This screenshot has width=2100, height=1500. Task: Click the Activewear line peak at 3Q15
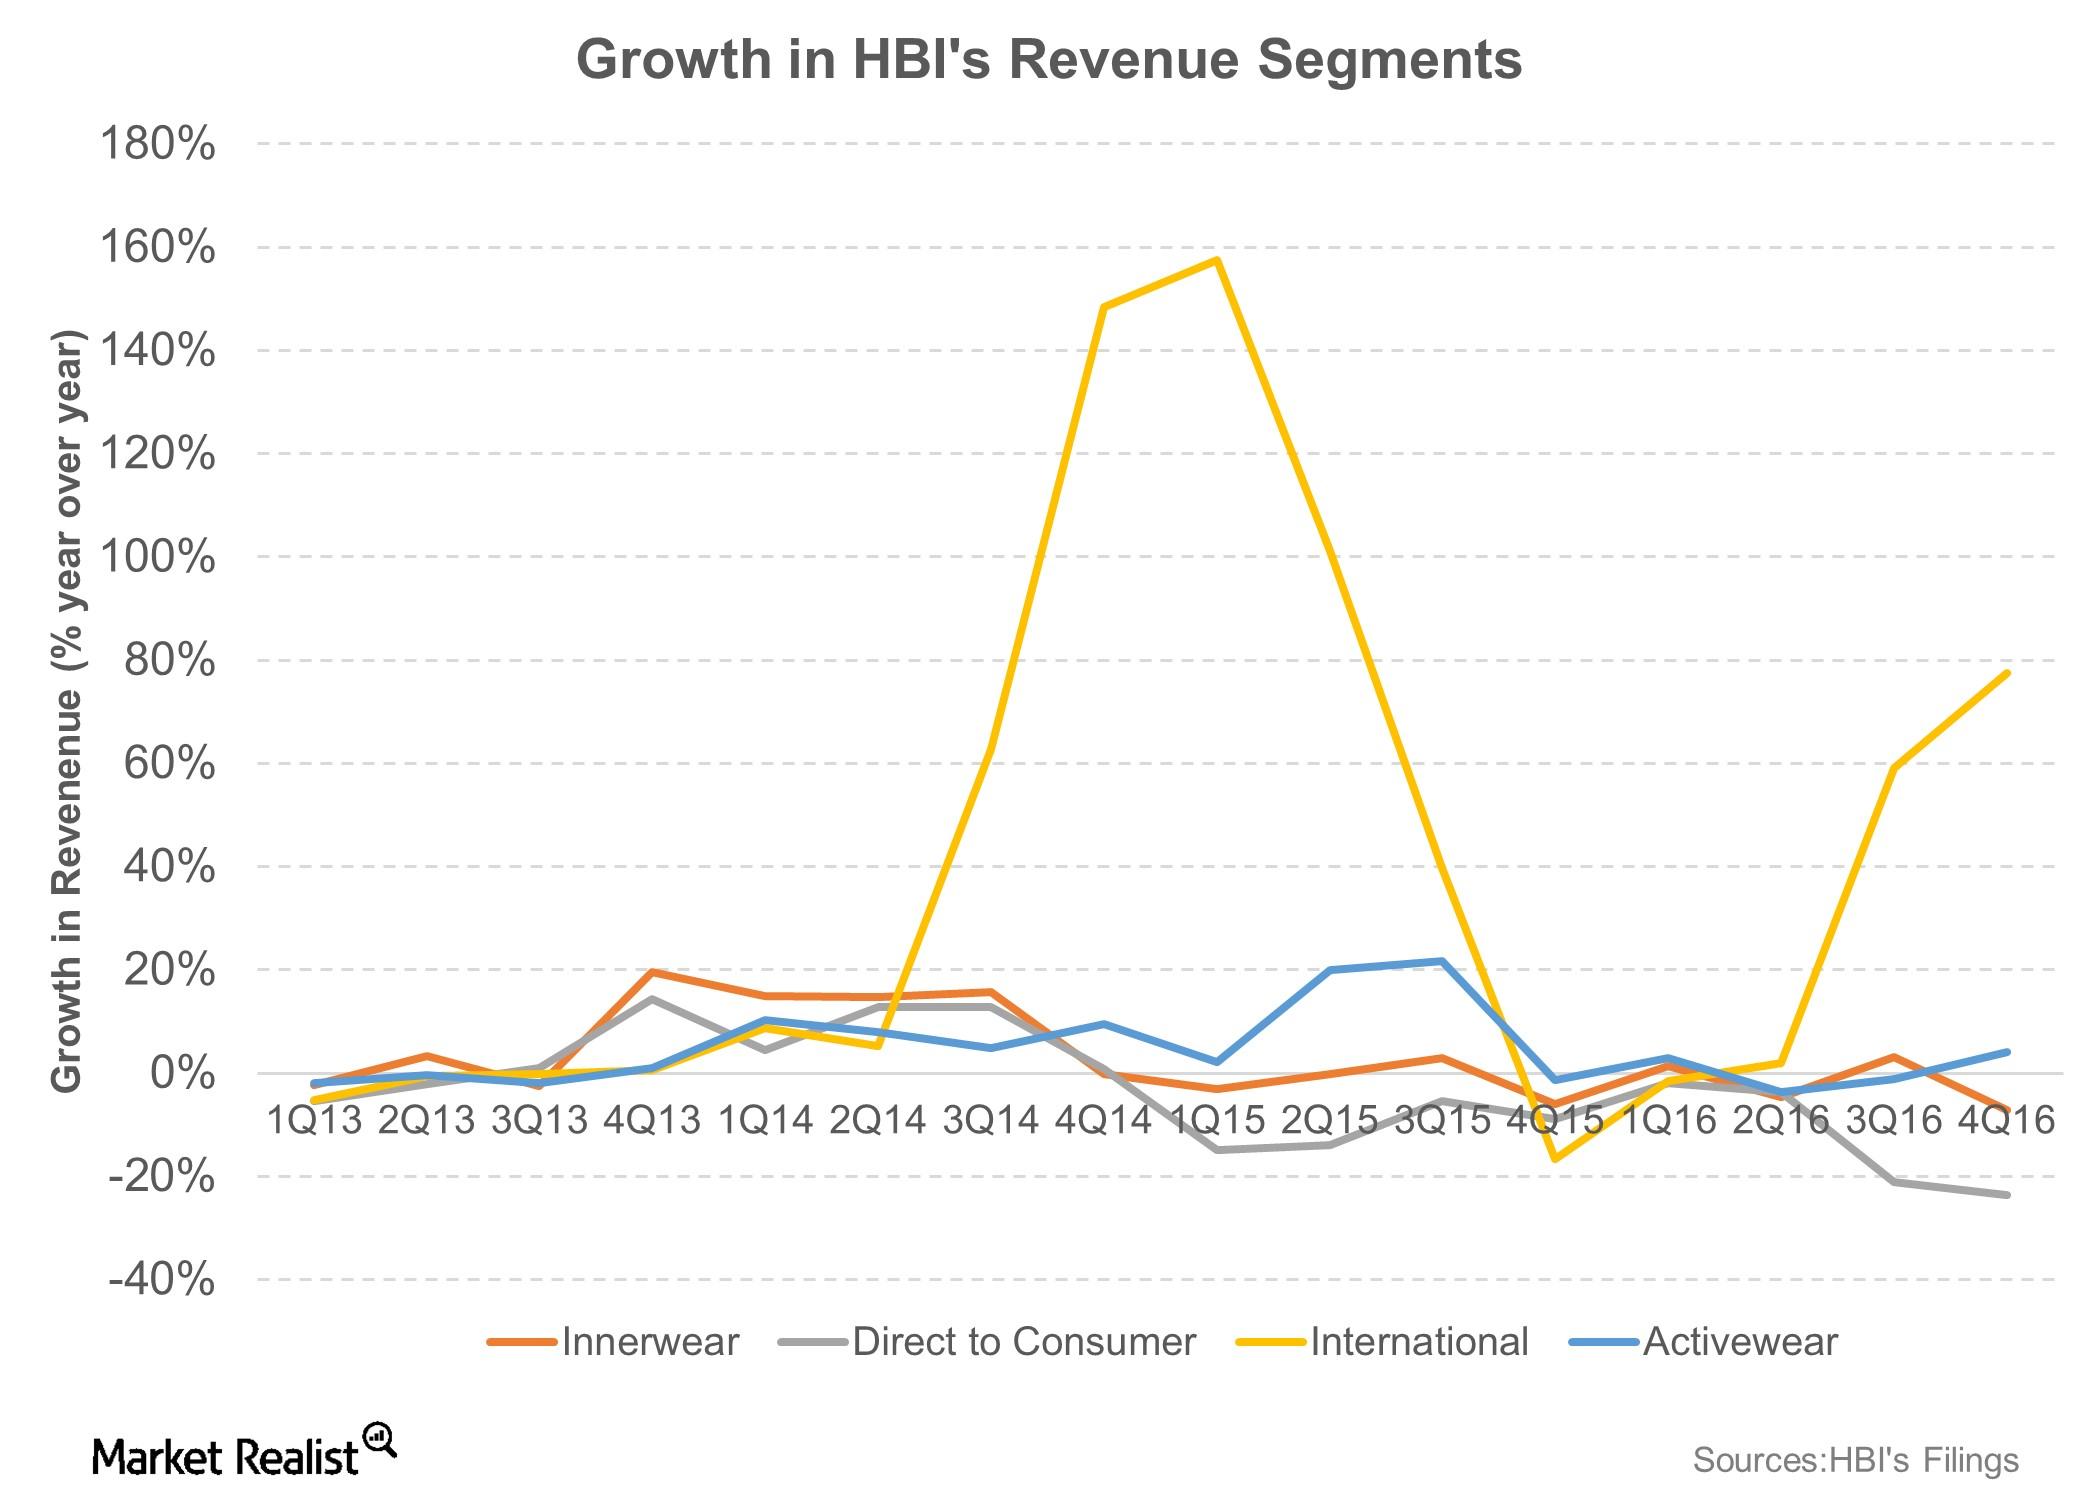tap(1442, 961)
